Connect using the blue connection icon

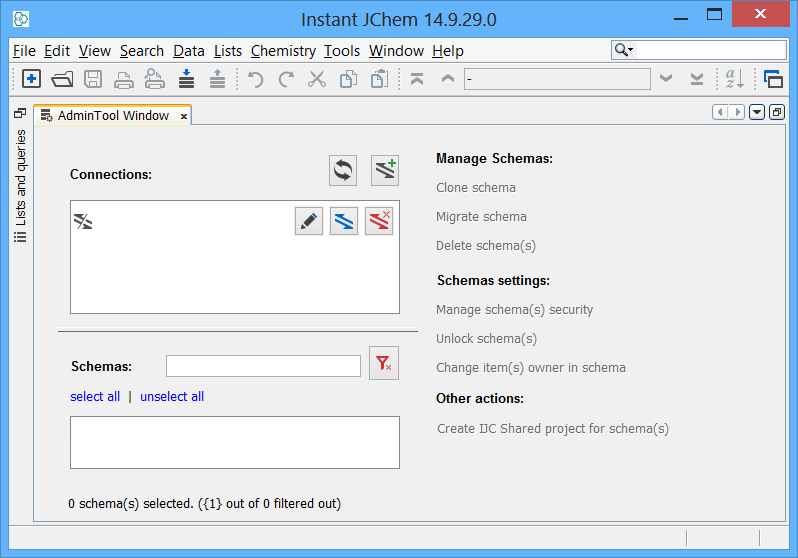pos(344,221)
